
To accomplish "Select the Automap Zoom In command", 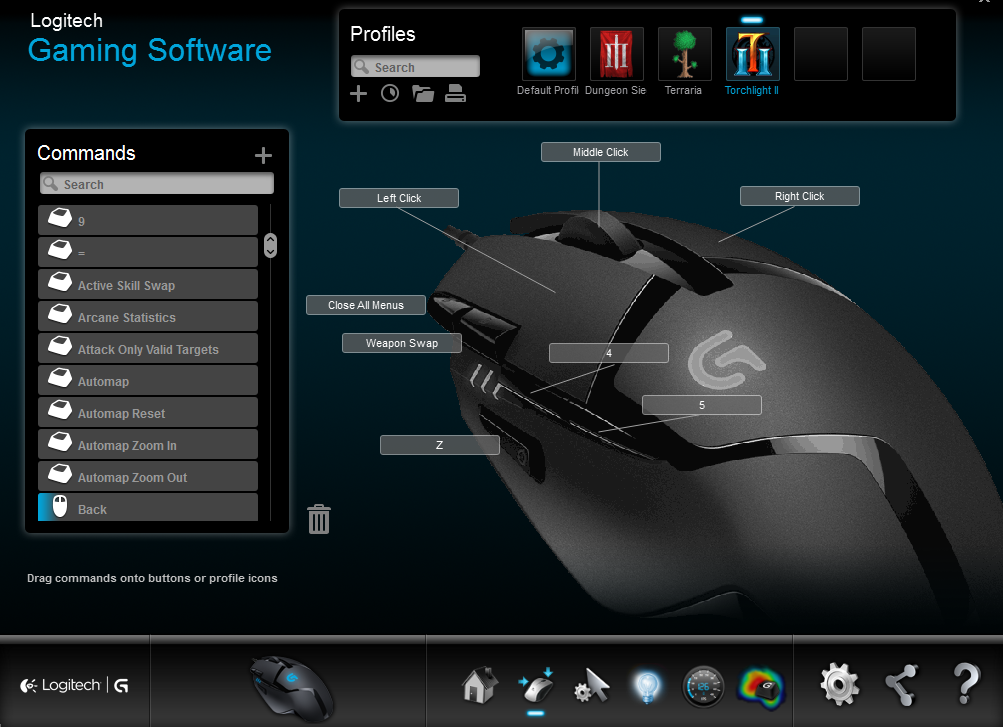I will tap(147, 445).
